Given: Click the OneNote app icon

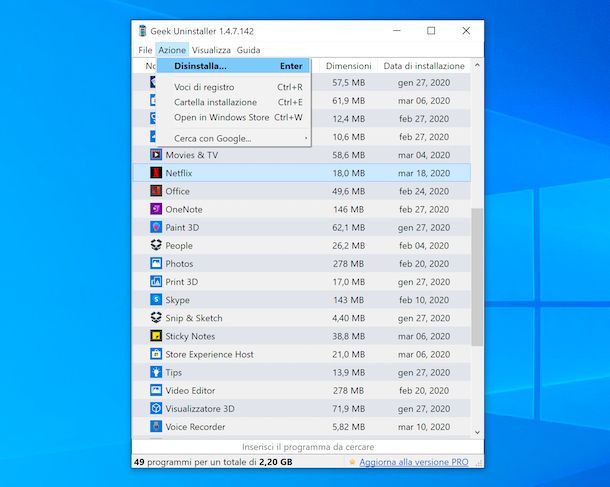Looking at the screenshot, I should [x=156, y=209].
